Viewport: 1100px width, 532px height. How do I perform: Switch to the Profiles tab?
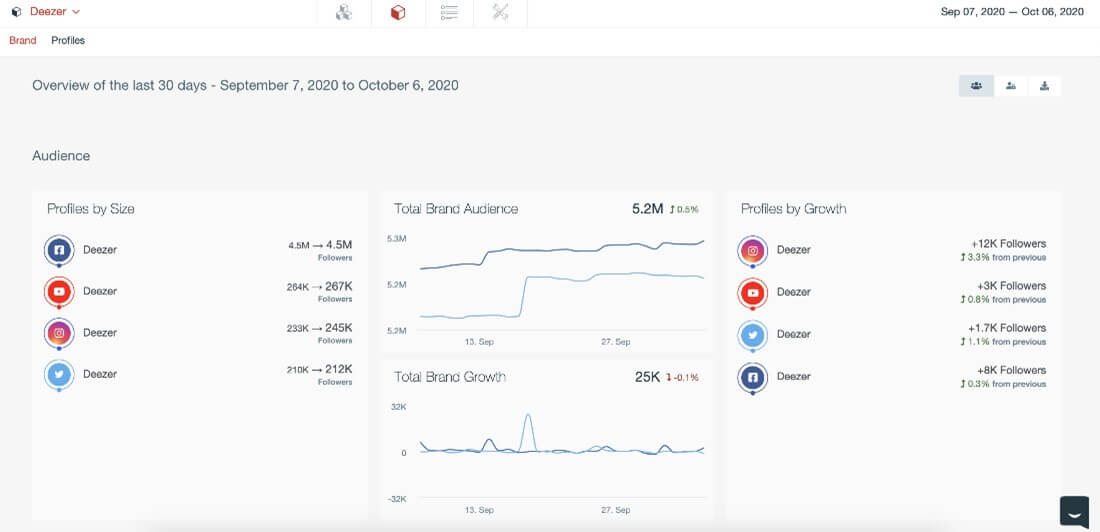point(68,41)
